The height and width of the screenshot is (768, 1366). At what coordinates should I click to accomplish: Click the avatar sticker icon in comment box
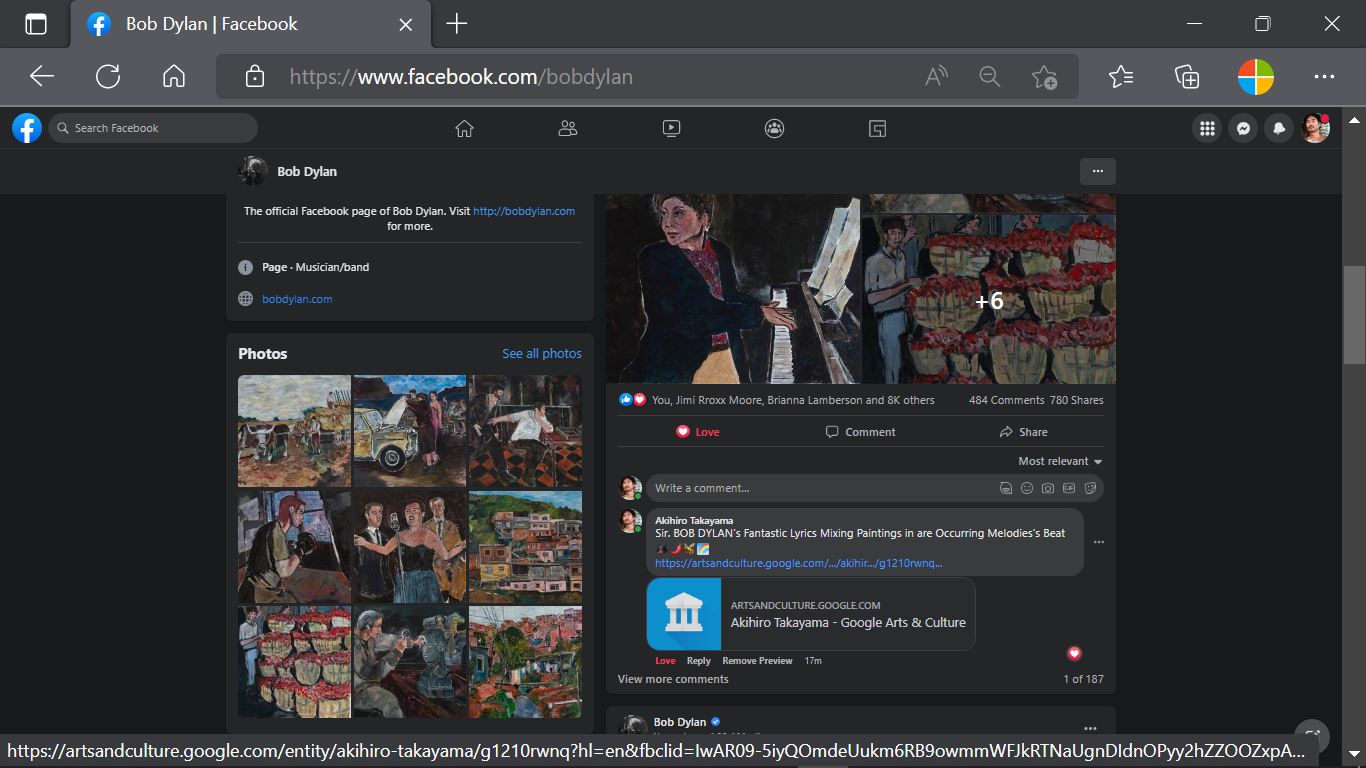(x=1006, y=488)
